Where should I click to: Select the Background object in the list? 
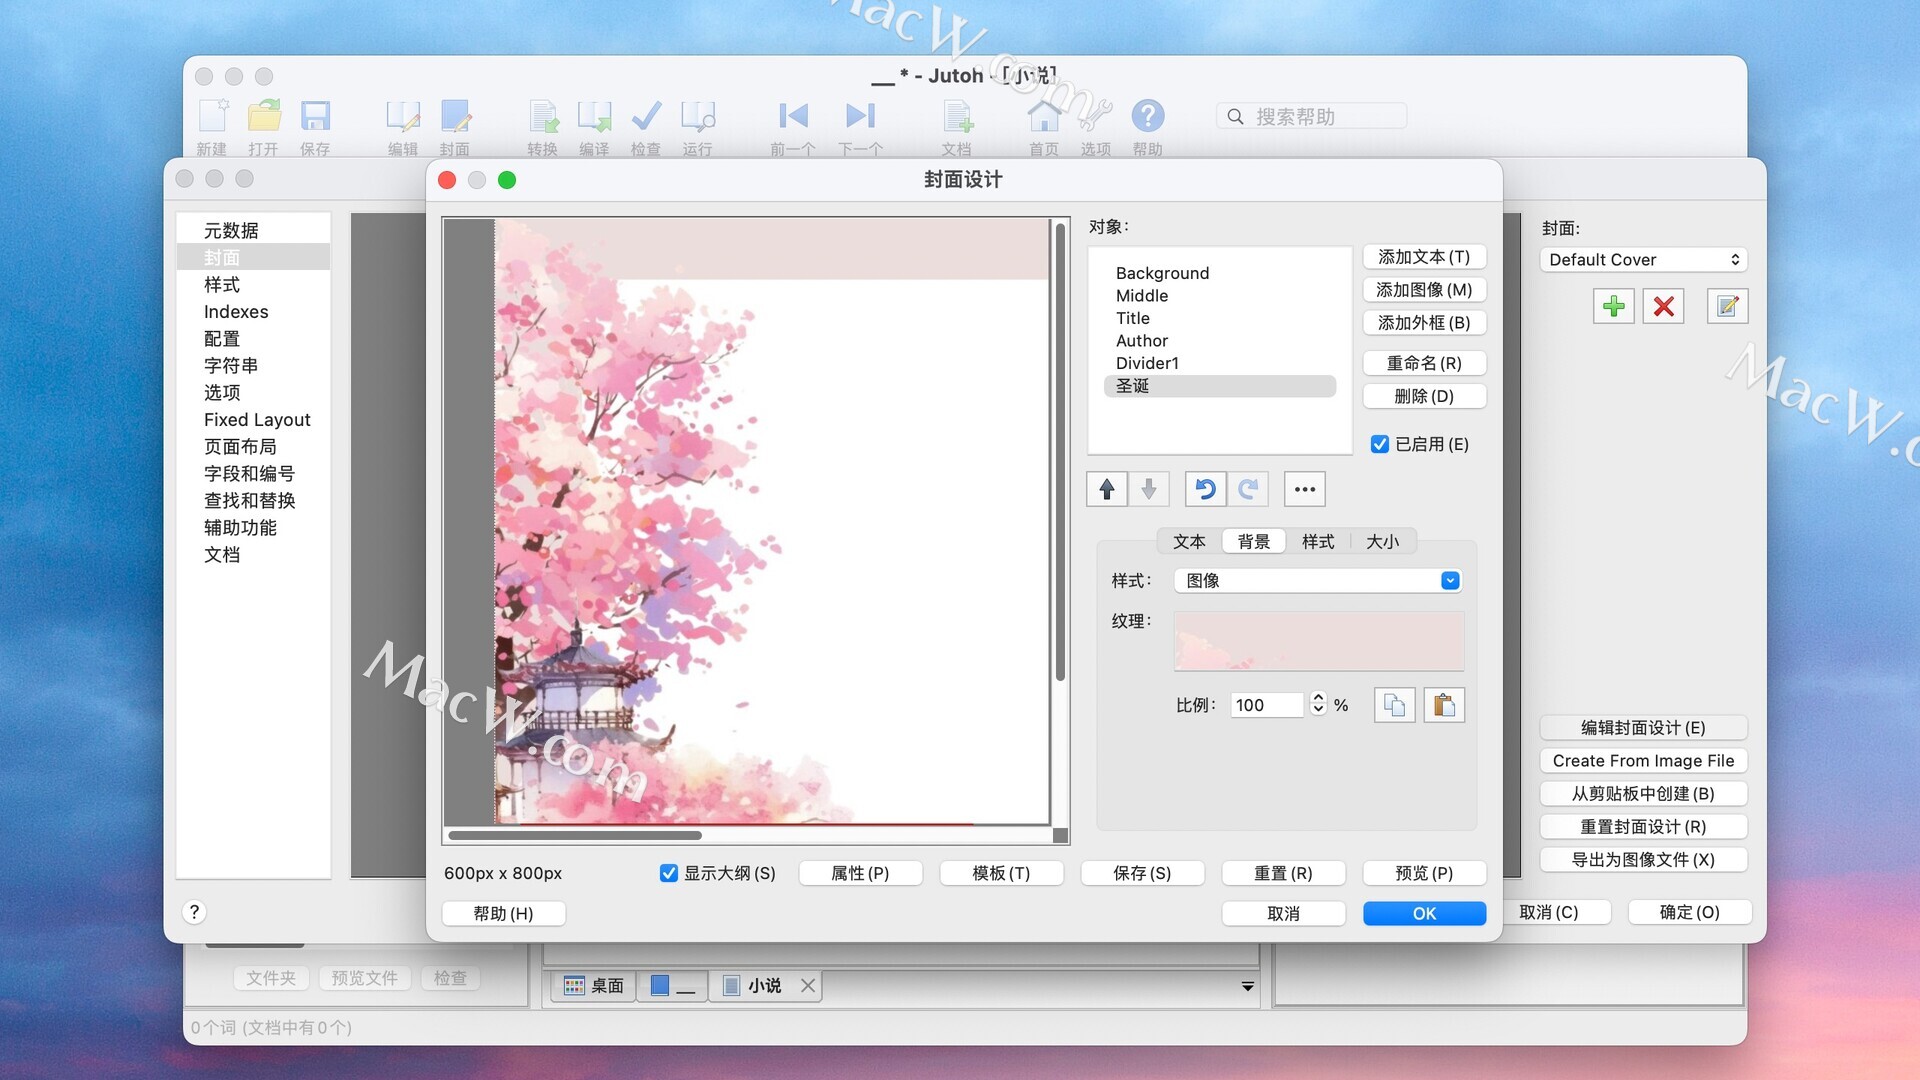point(1162,273)
